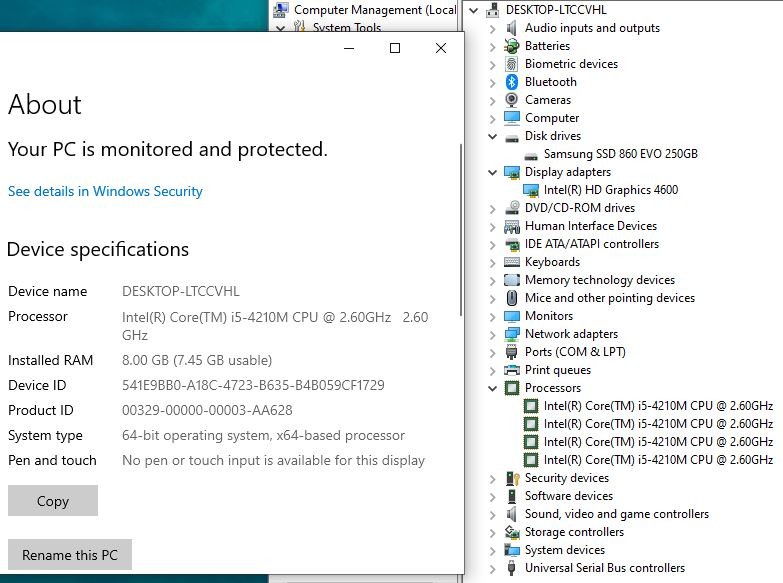Select Computer Management (Local) root node

point(375,10)
